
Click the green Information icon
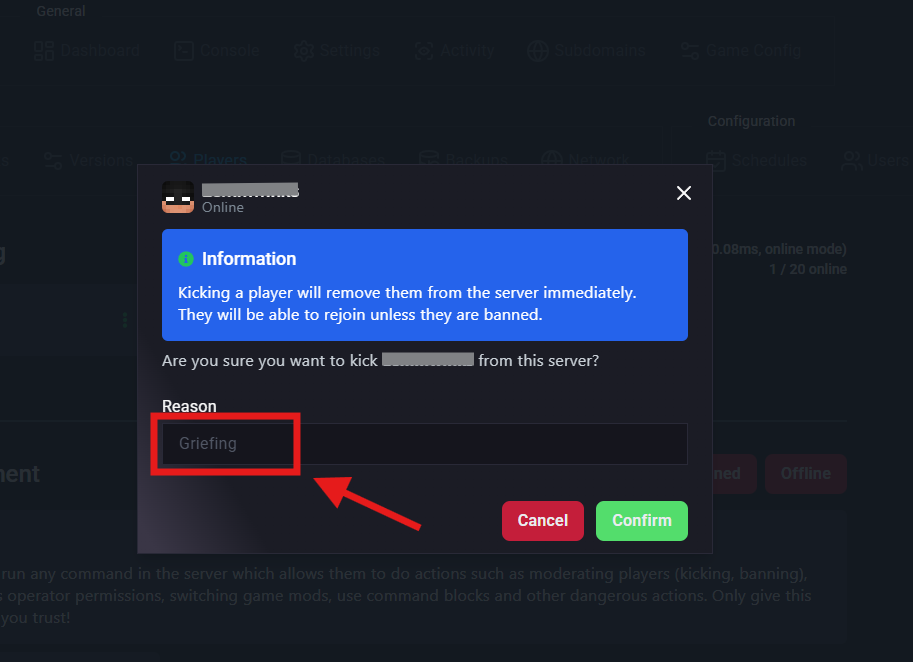(x=186, y=259)
